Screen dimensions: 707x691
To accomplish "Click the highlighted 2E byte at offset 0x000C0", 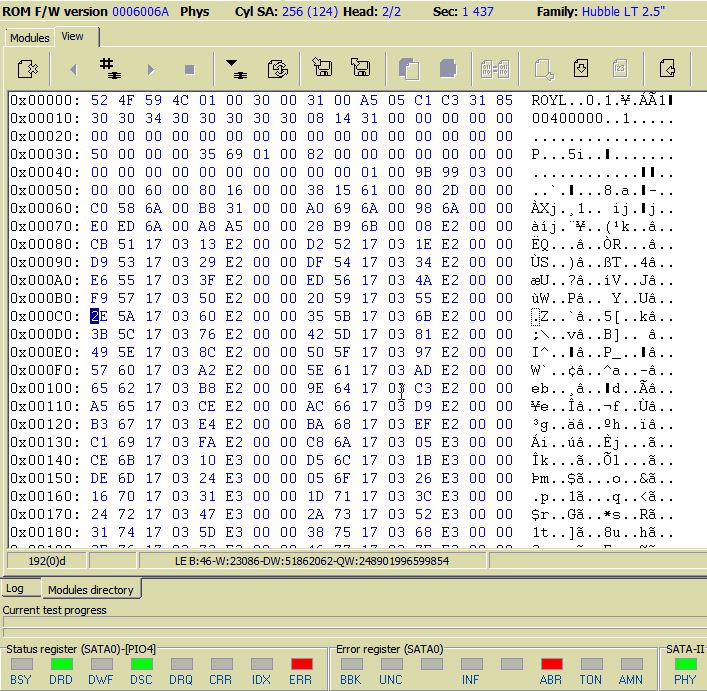I will tap(99, 316).
